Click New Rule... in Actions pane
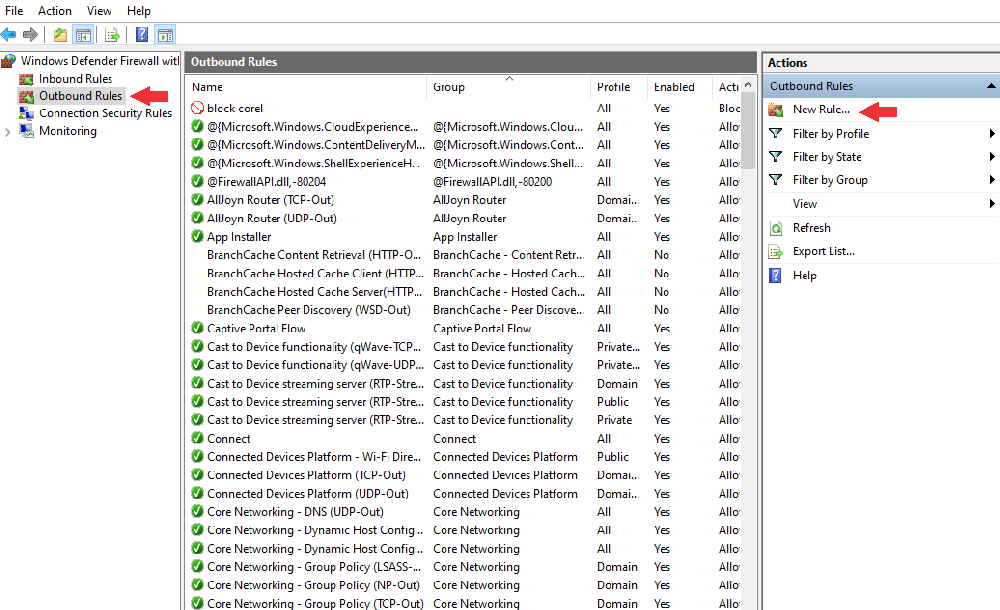This screenshot has width=1000, height=610. tap(821, 109)
